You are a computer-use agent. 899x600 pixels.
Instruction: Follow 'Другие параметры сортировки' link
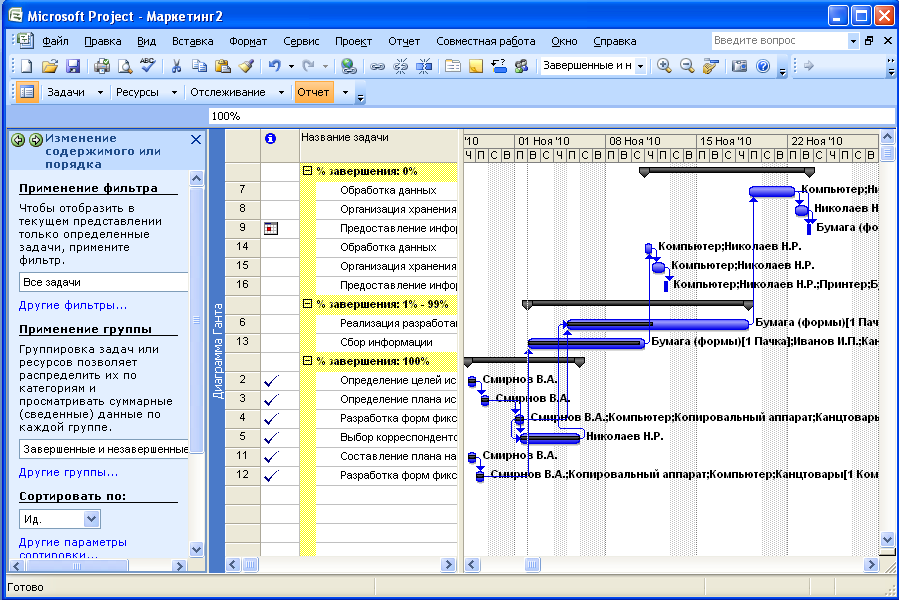click(x=73, y=548)
